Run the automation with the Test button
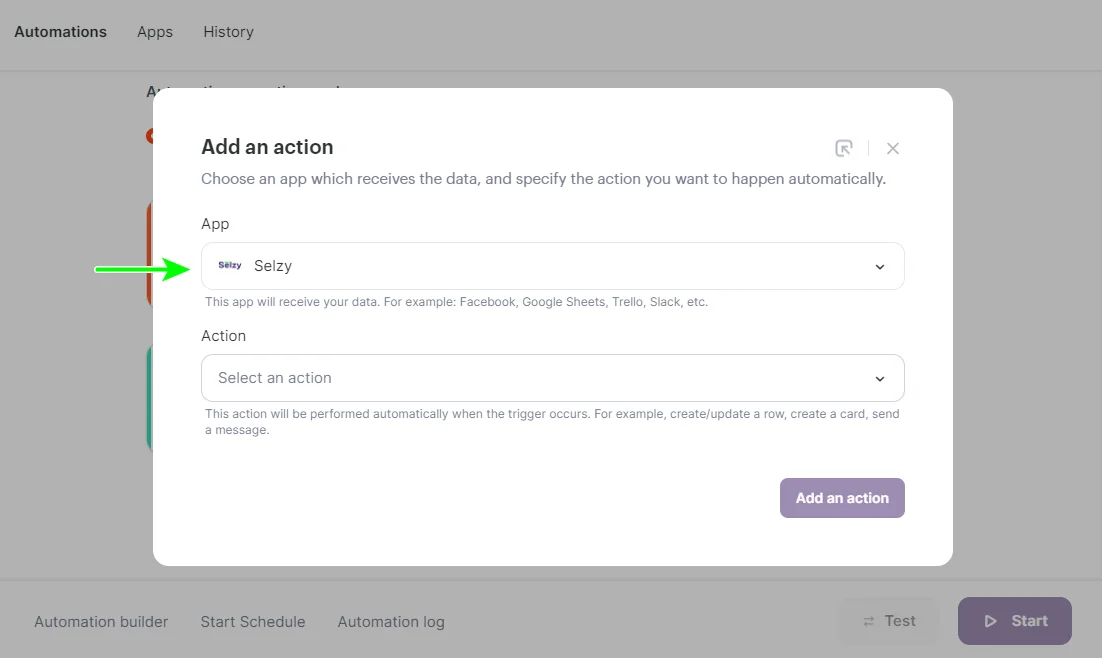The height and width of the screenshot is (658, 1102). click(888, 620)
